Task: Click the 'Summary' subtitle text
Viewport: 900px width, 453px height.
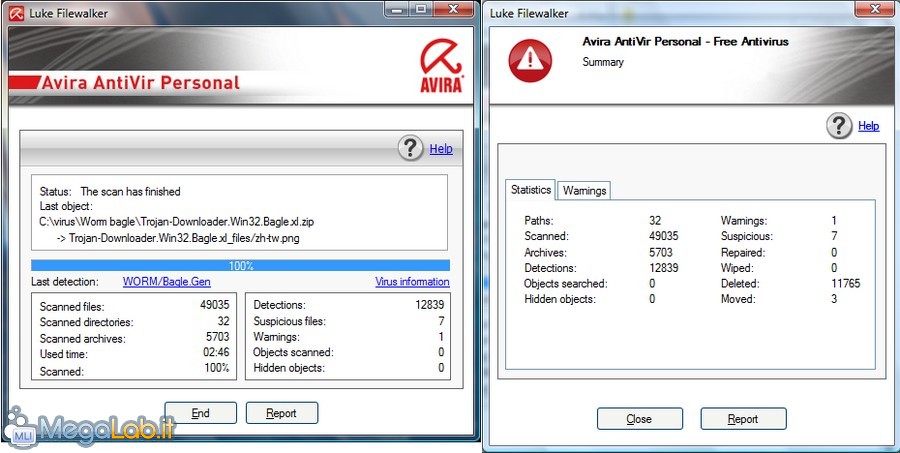Action: pyautogui.click(x=603, y=62)
